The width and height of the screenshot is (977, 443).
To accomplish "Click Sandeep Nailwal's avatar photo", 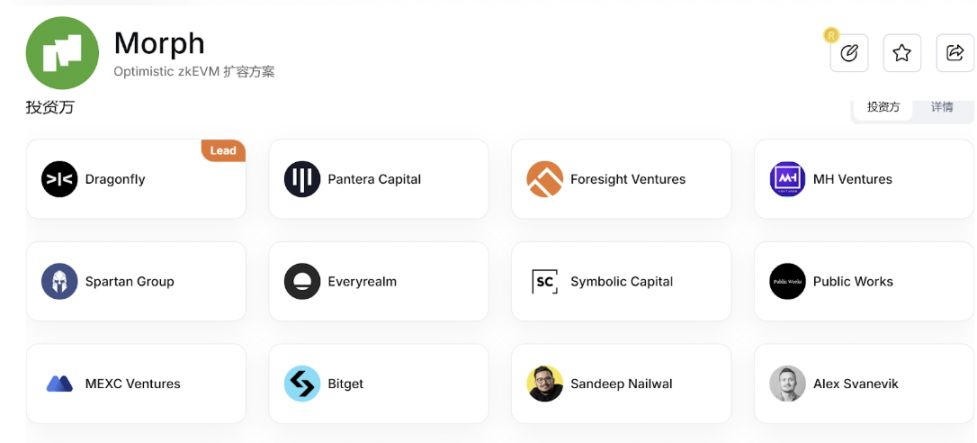I will point(545,384).
